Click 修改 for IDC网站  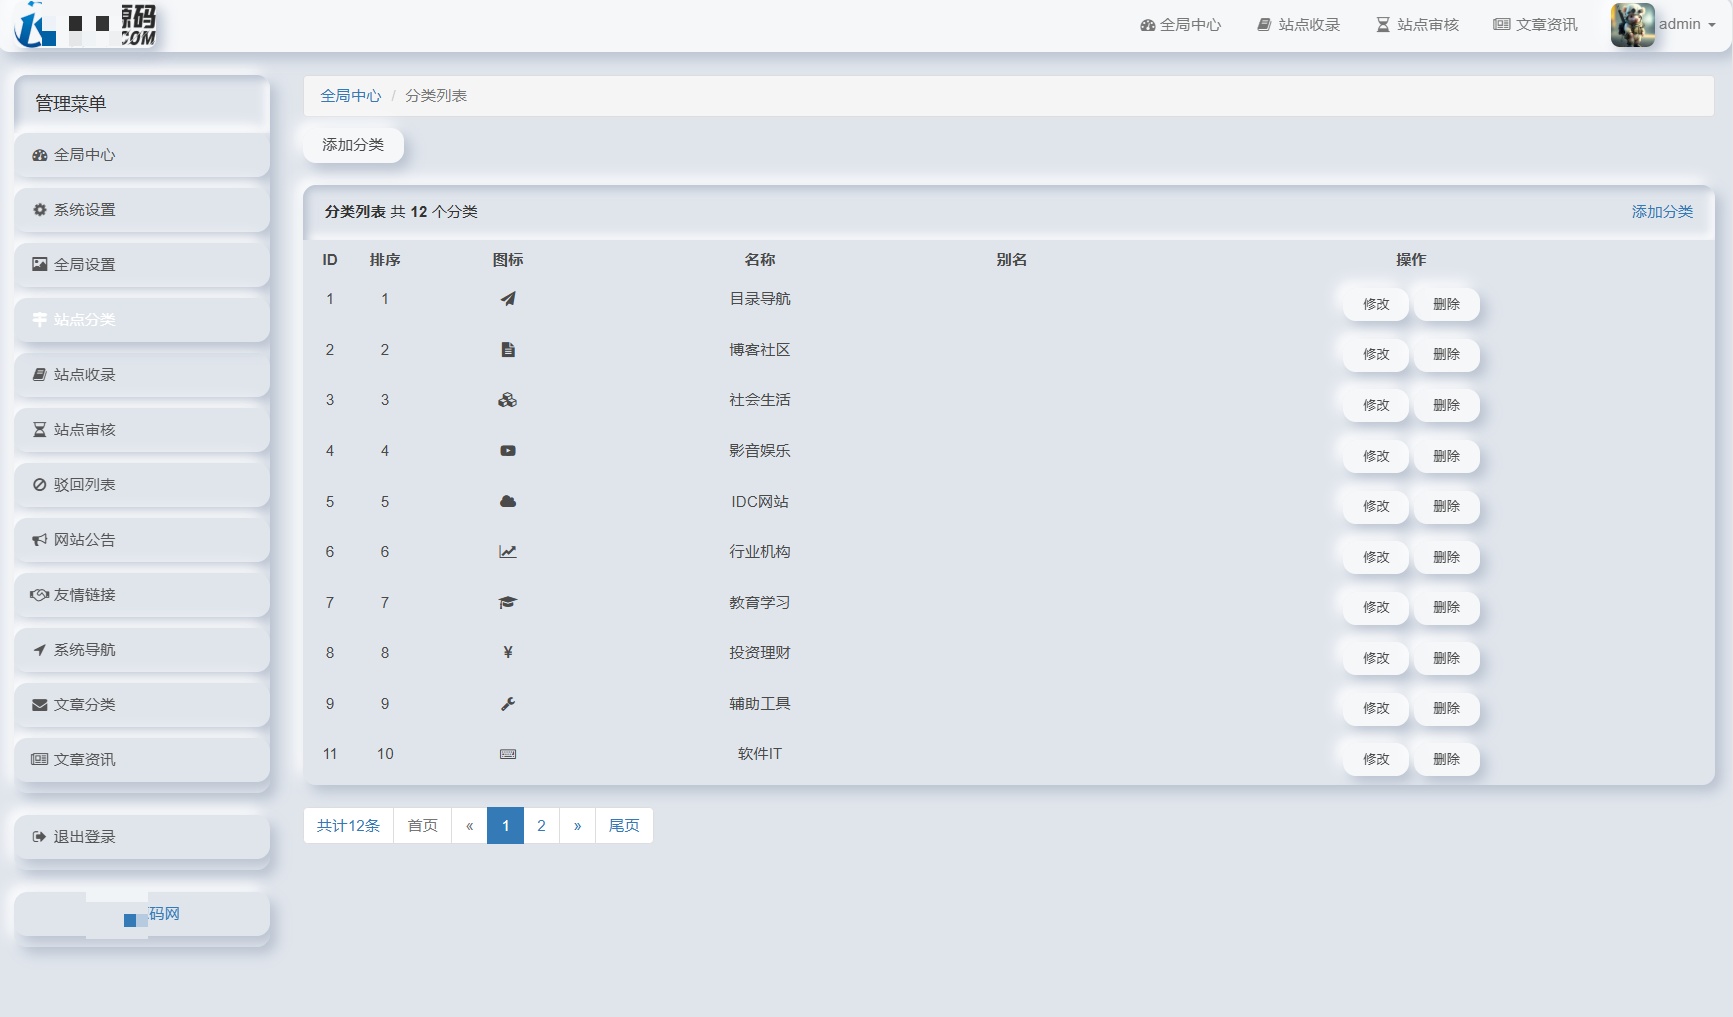point(1376,506)
